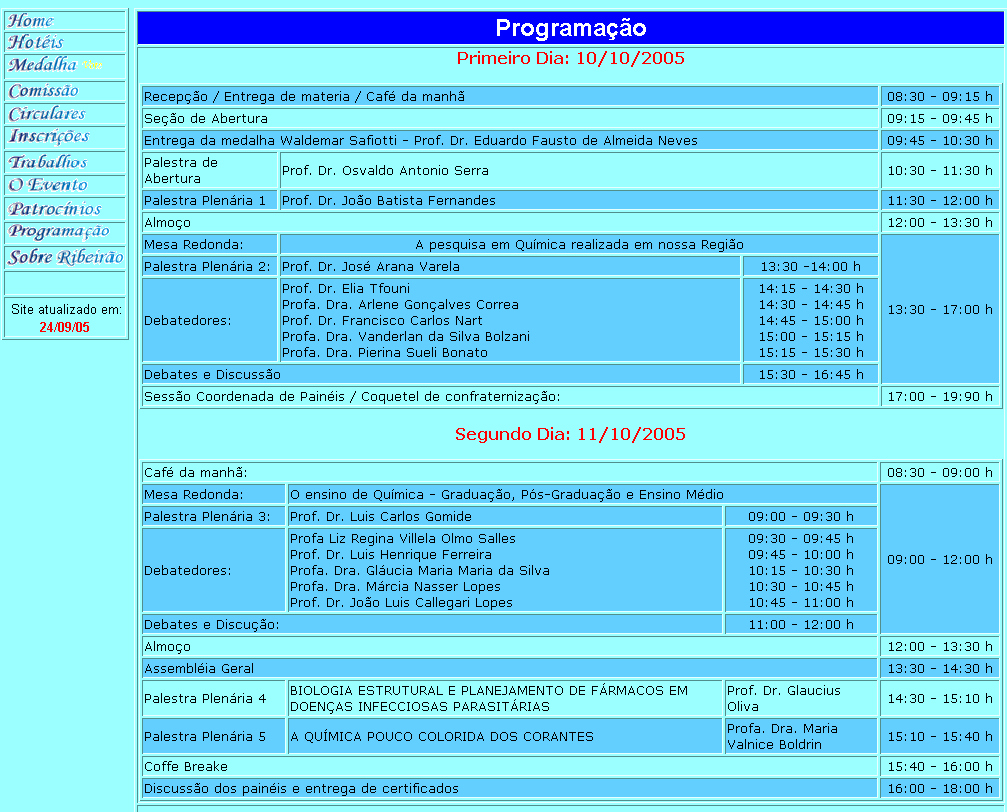Go to the Hotéis page
The width and height of the screenshot is (1007, 812).
tap(36, 42)
